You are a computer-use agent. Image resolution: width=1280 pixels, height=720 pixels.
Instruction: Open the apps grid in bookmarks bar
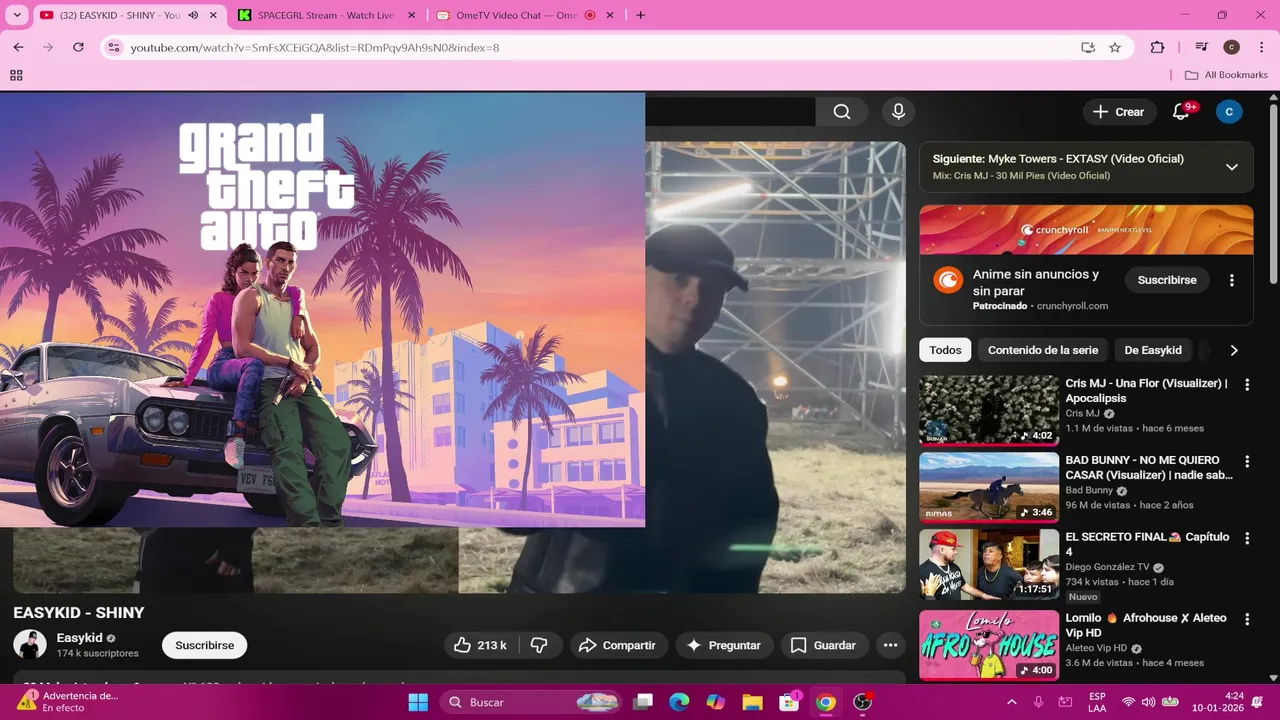(16, 75)
